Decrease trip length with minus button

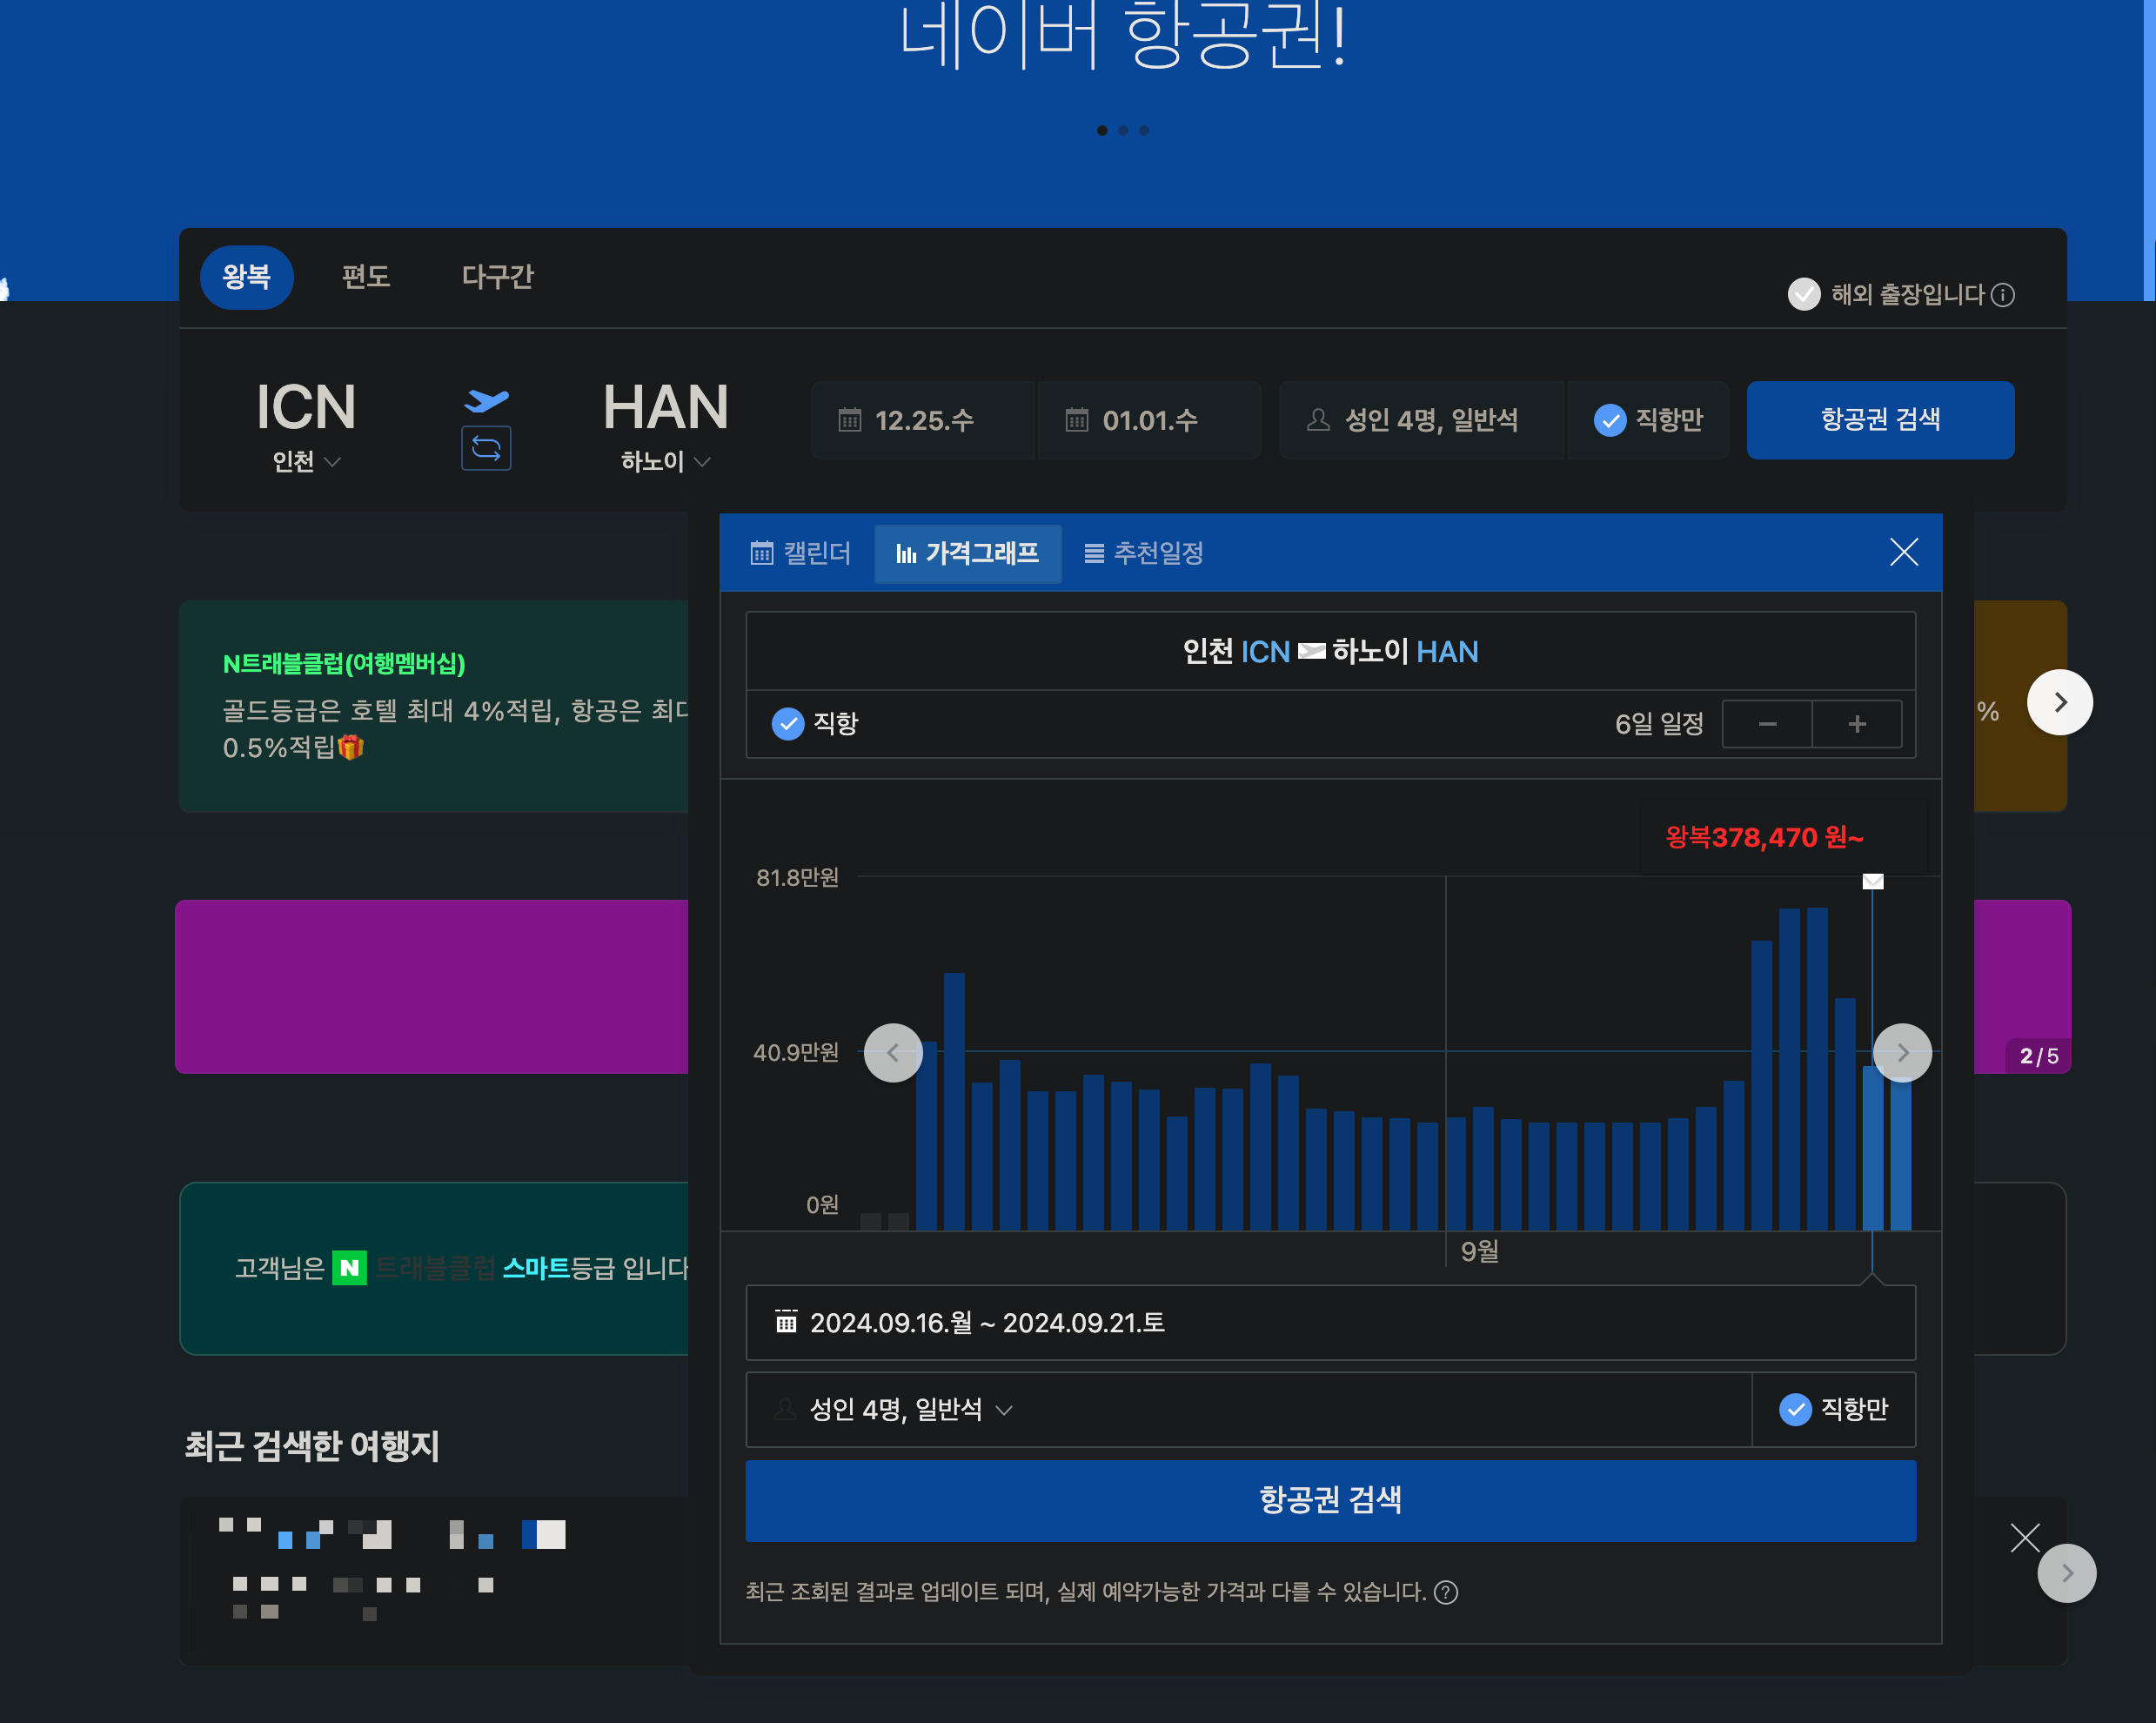coord(1767,724)
